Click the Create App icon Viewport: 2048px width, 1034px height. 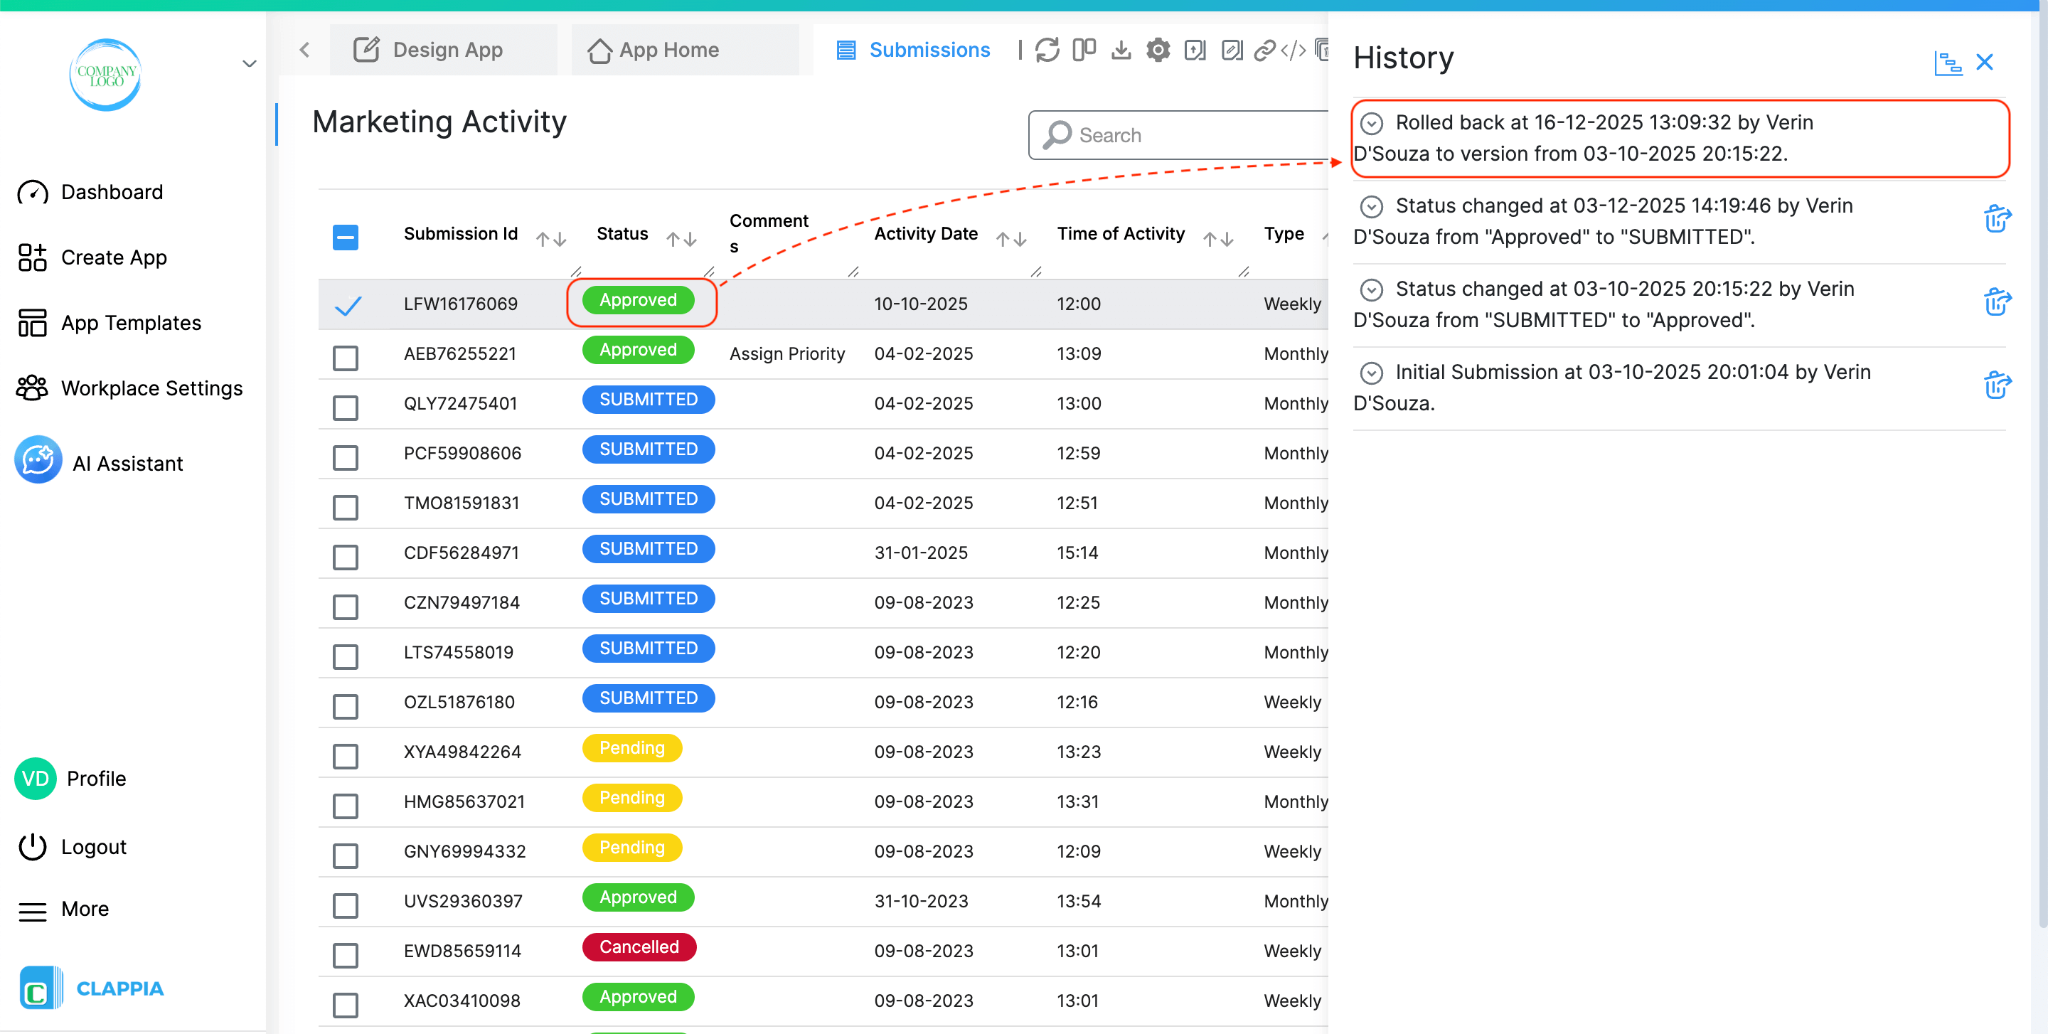[33, 257]
